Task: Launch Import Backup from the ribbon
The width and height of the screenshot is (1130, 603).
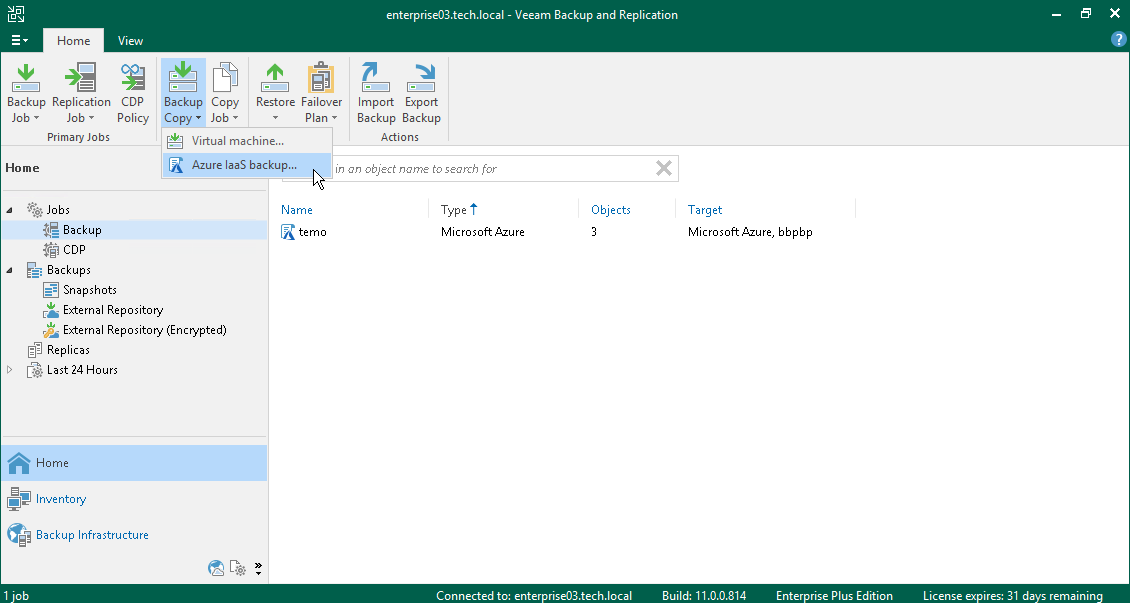Action: [x=376, y=93]
